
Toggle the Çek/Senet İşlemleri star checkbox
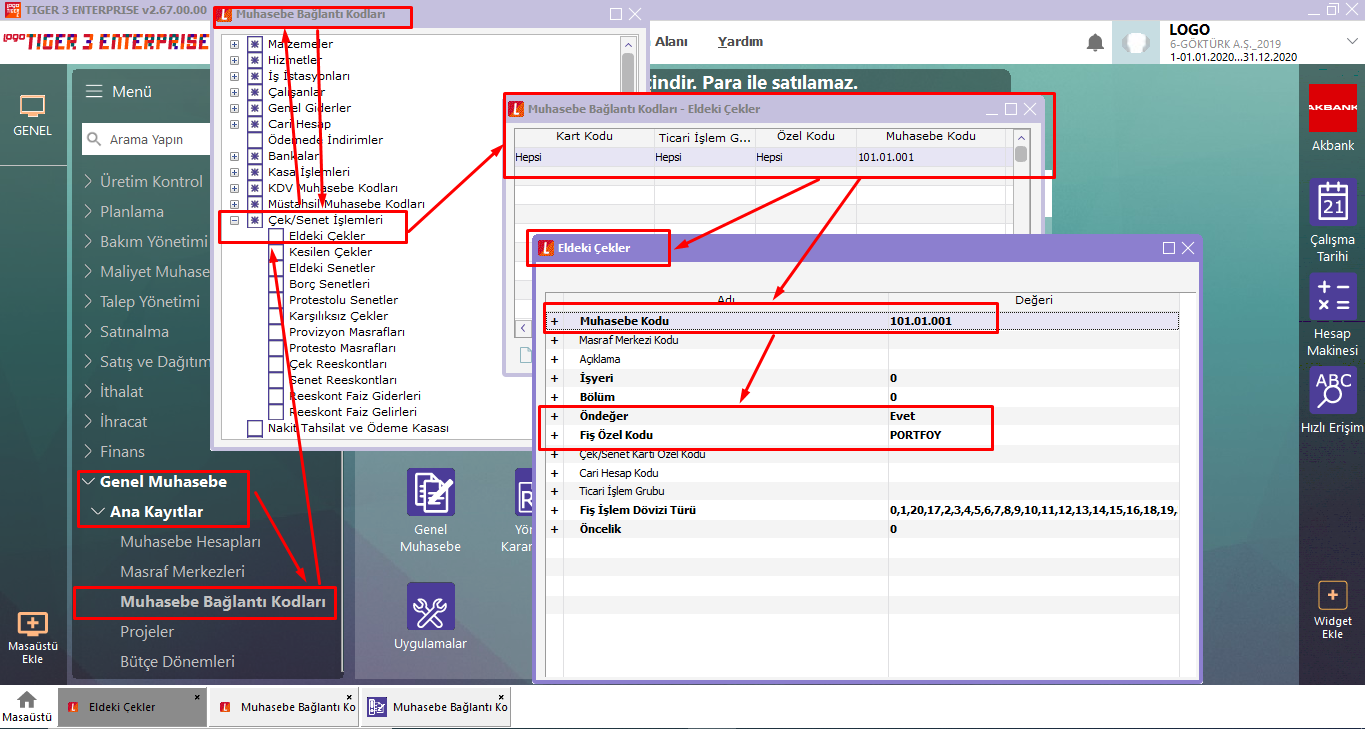pos(255,220)
